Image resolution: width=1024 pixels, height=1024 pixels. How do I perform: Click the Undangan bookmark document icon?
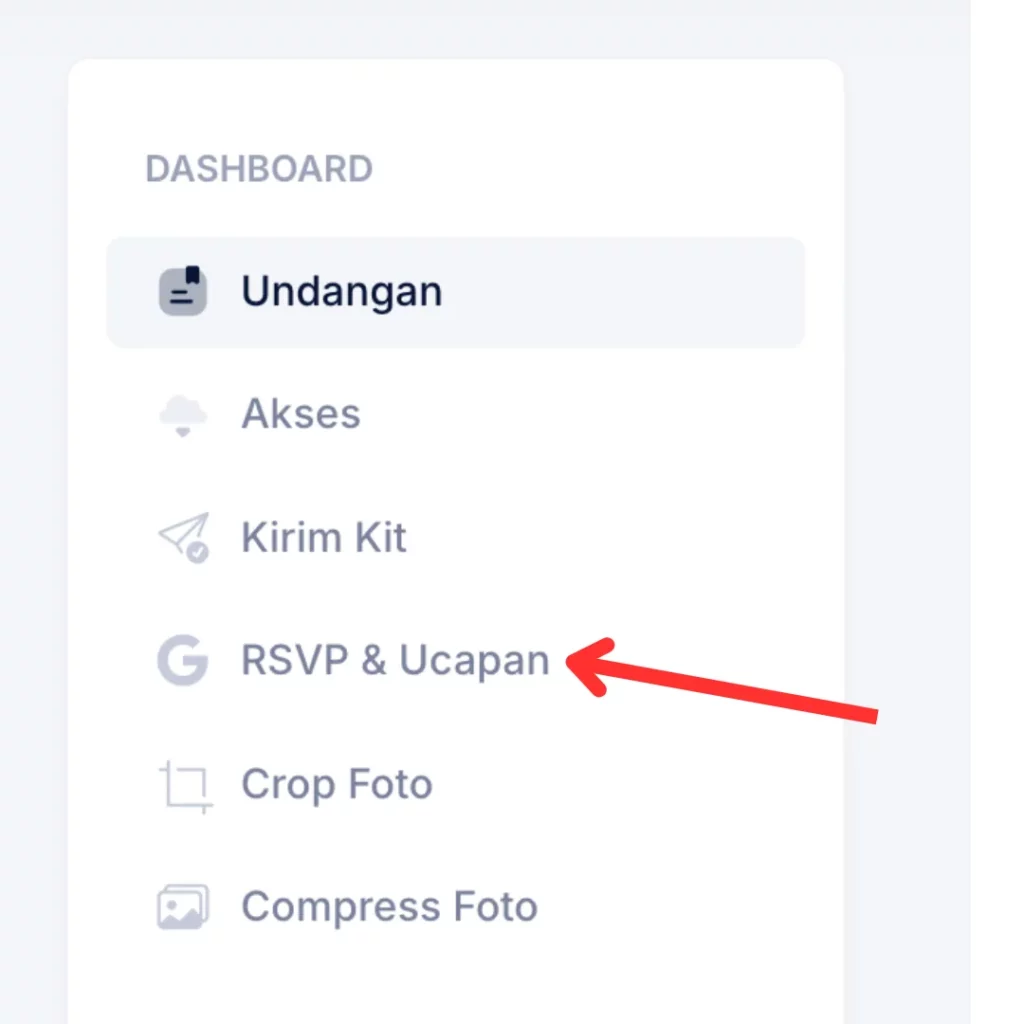tap(183, 291)
